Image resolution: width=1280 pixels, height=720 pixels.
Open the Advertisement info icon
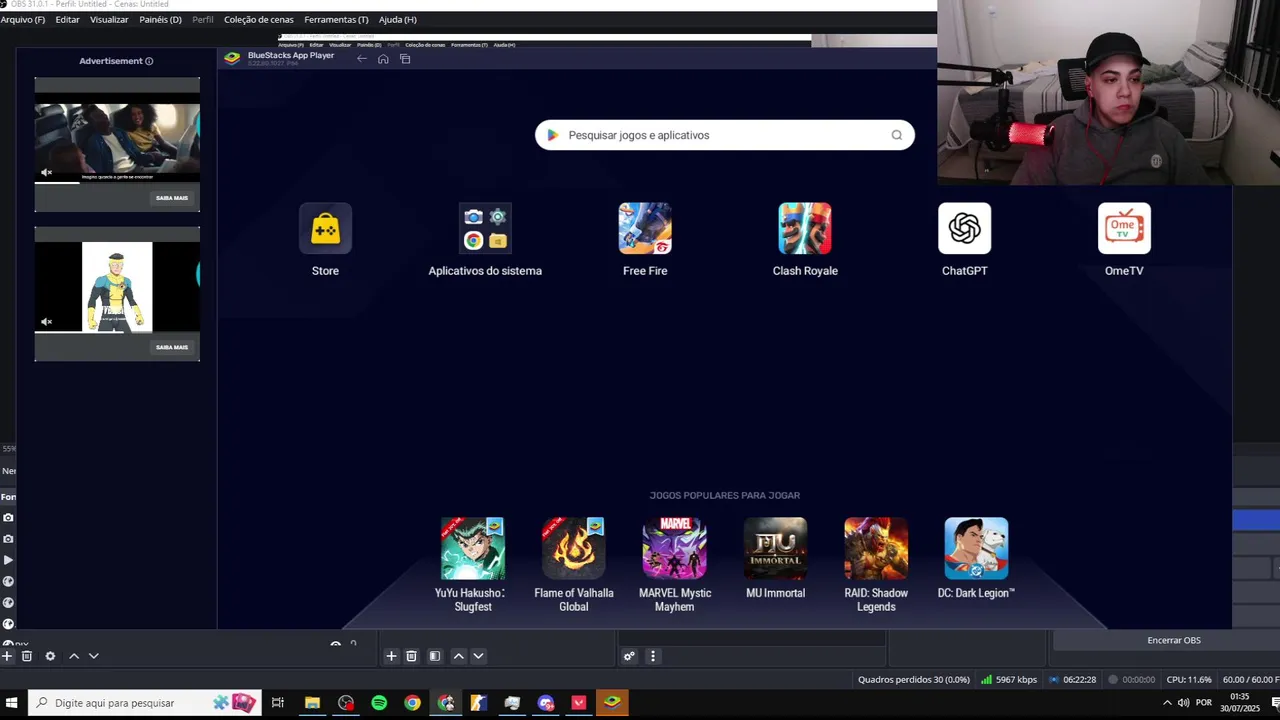[149, 61]
